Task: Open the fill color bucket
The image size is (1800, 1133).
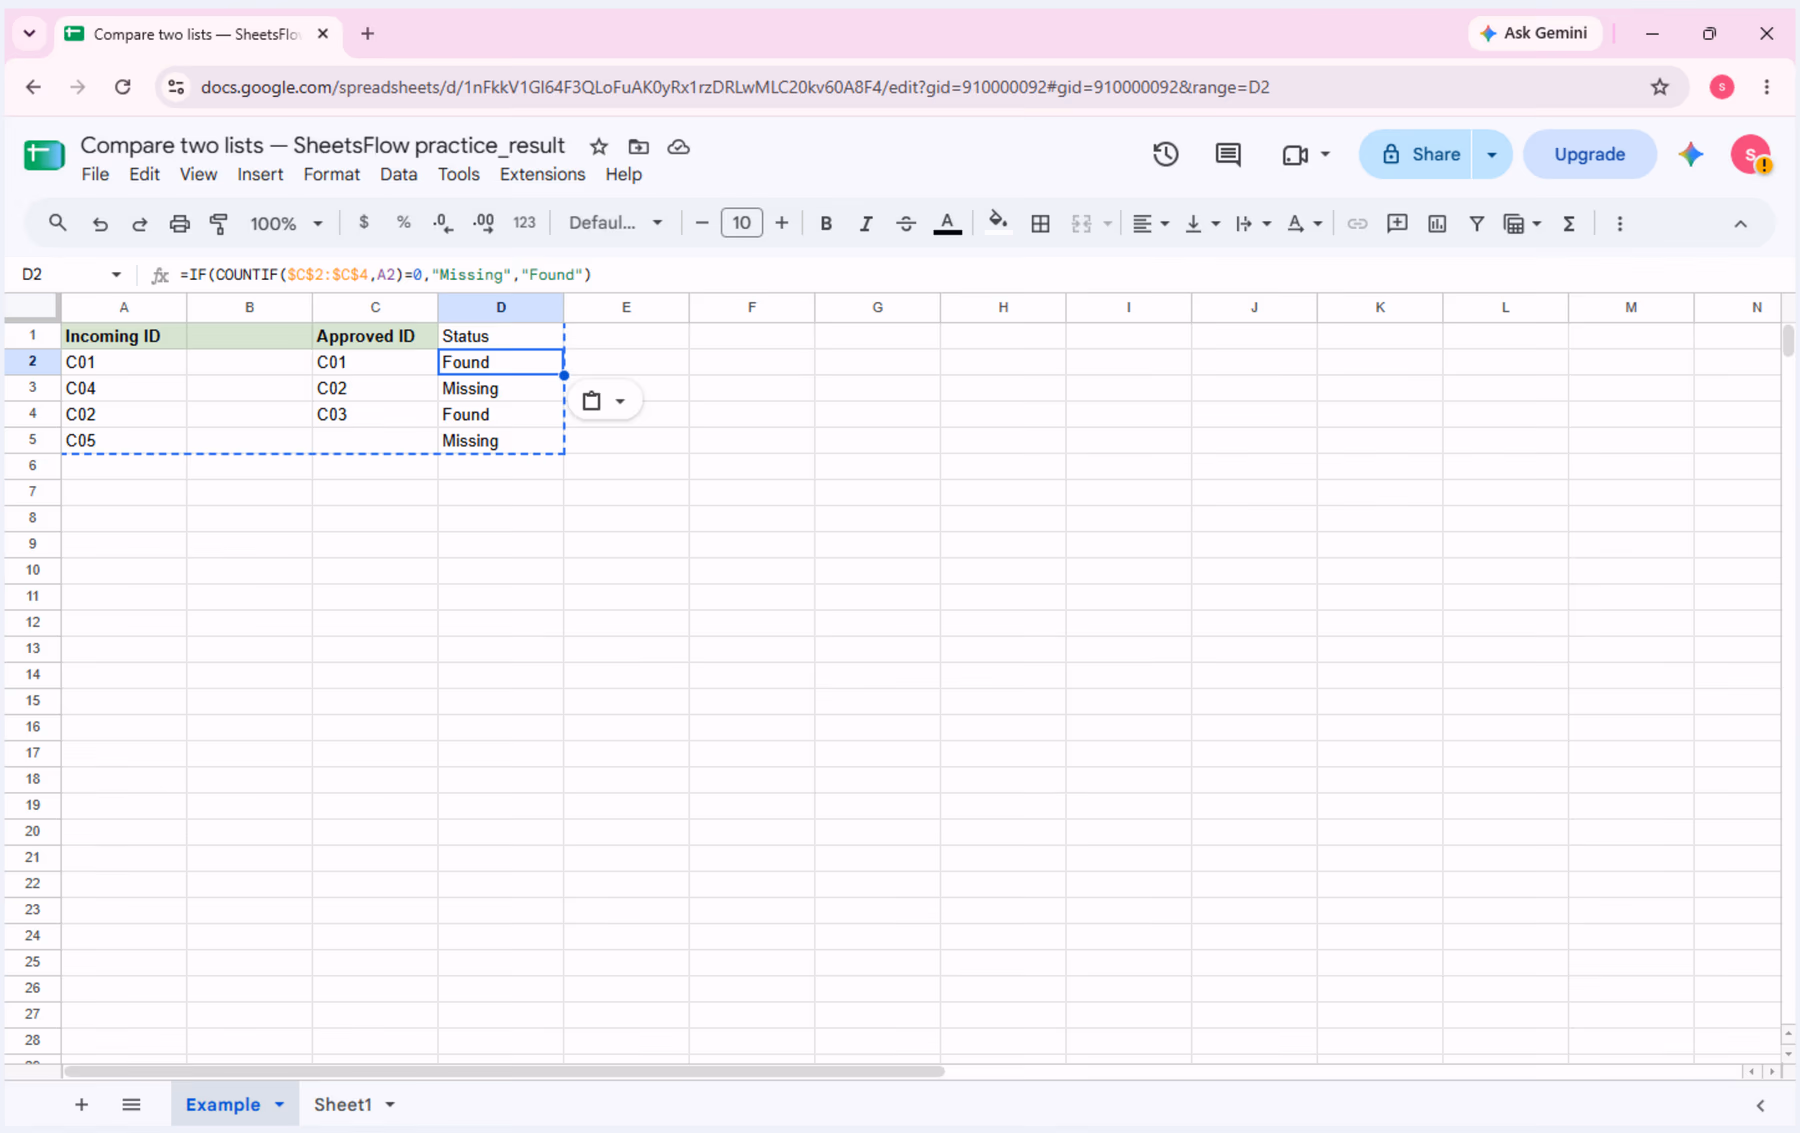Action: click(998, 223)
